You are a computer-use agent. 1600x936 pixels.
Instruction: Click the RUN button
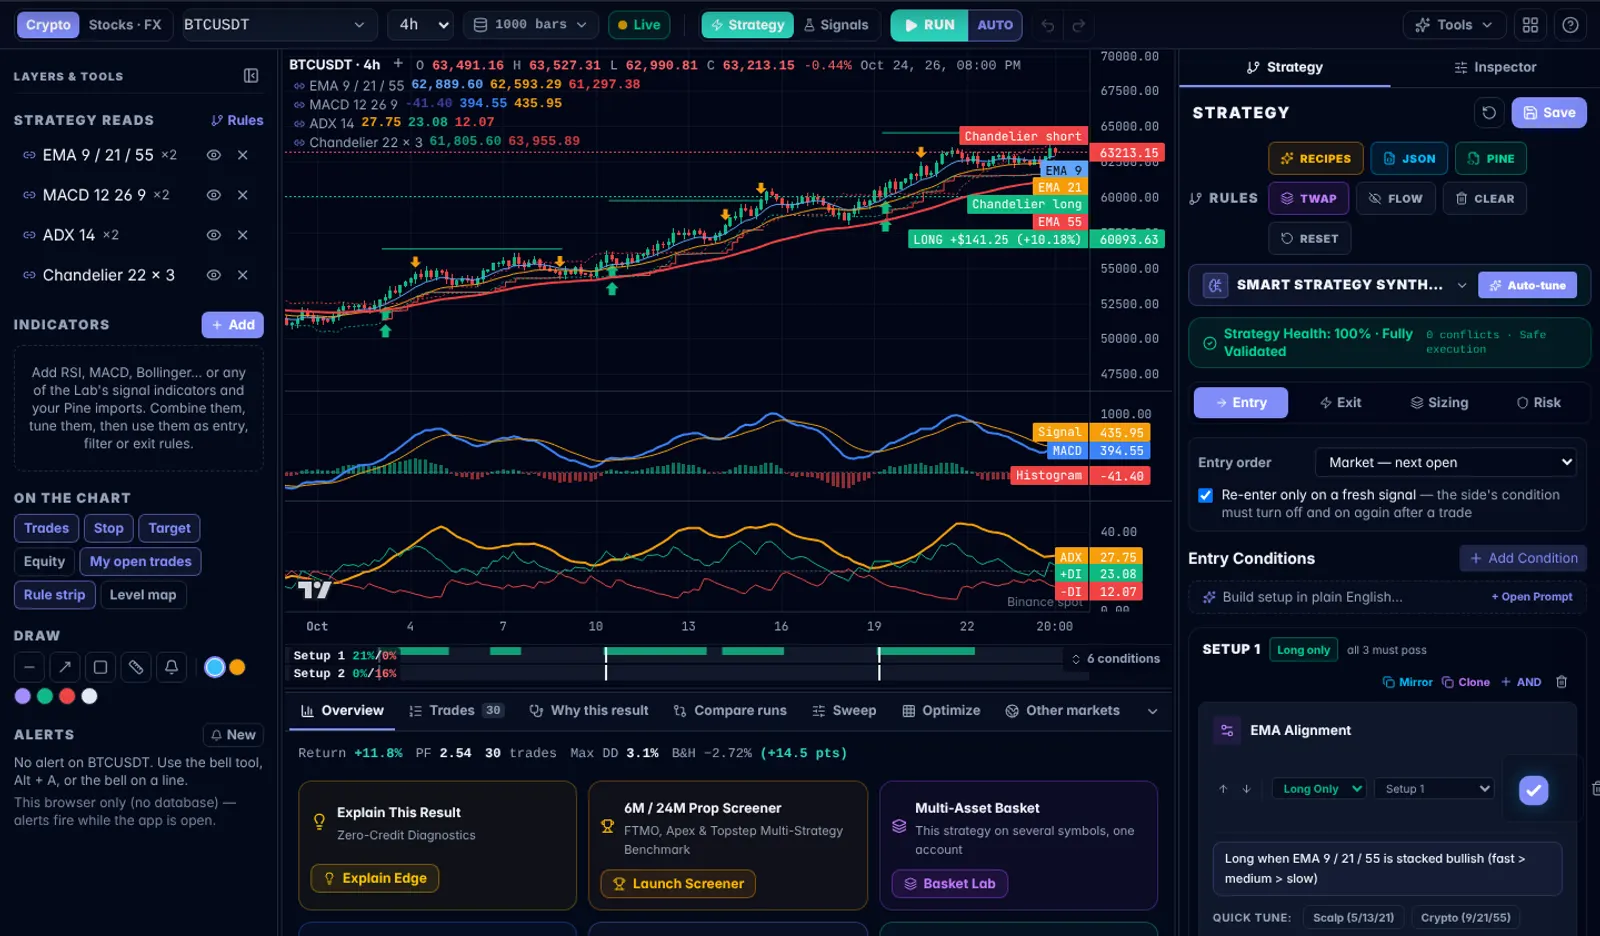point(929,25)
